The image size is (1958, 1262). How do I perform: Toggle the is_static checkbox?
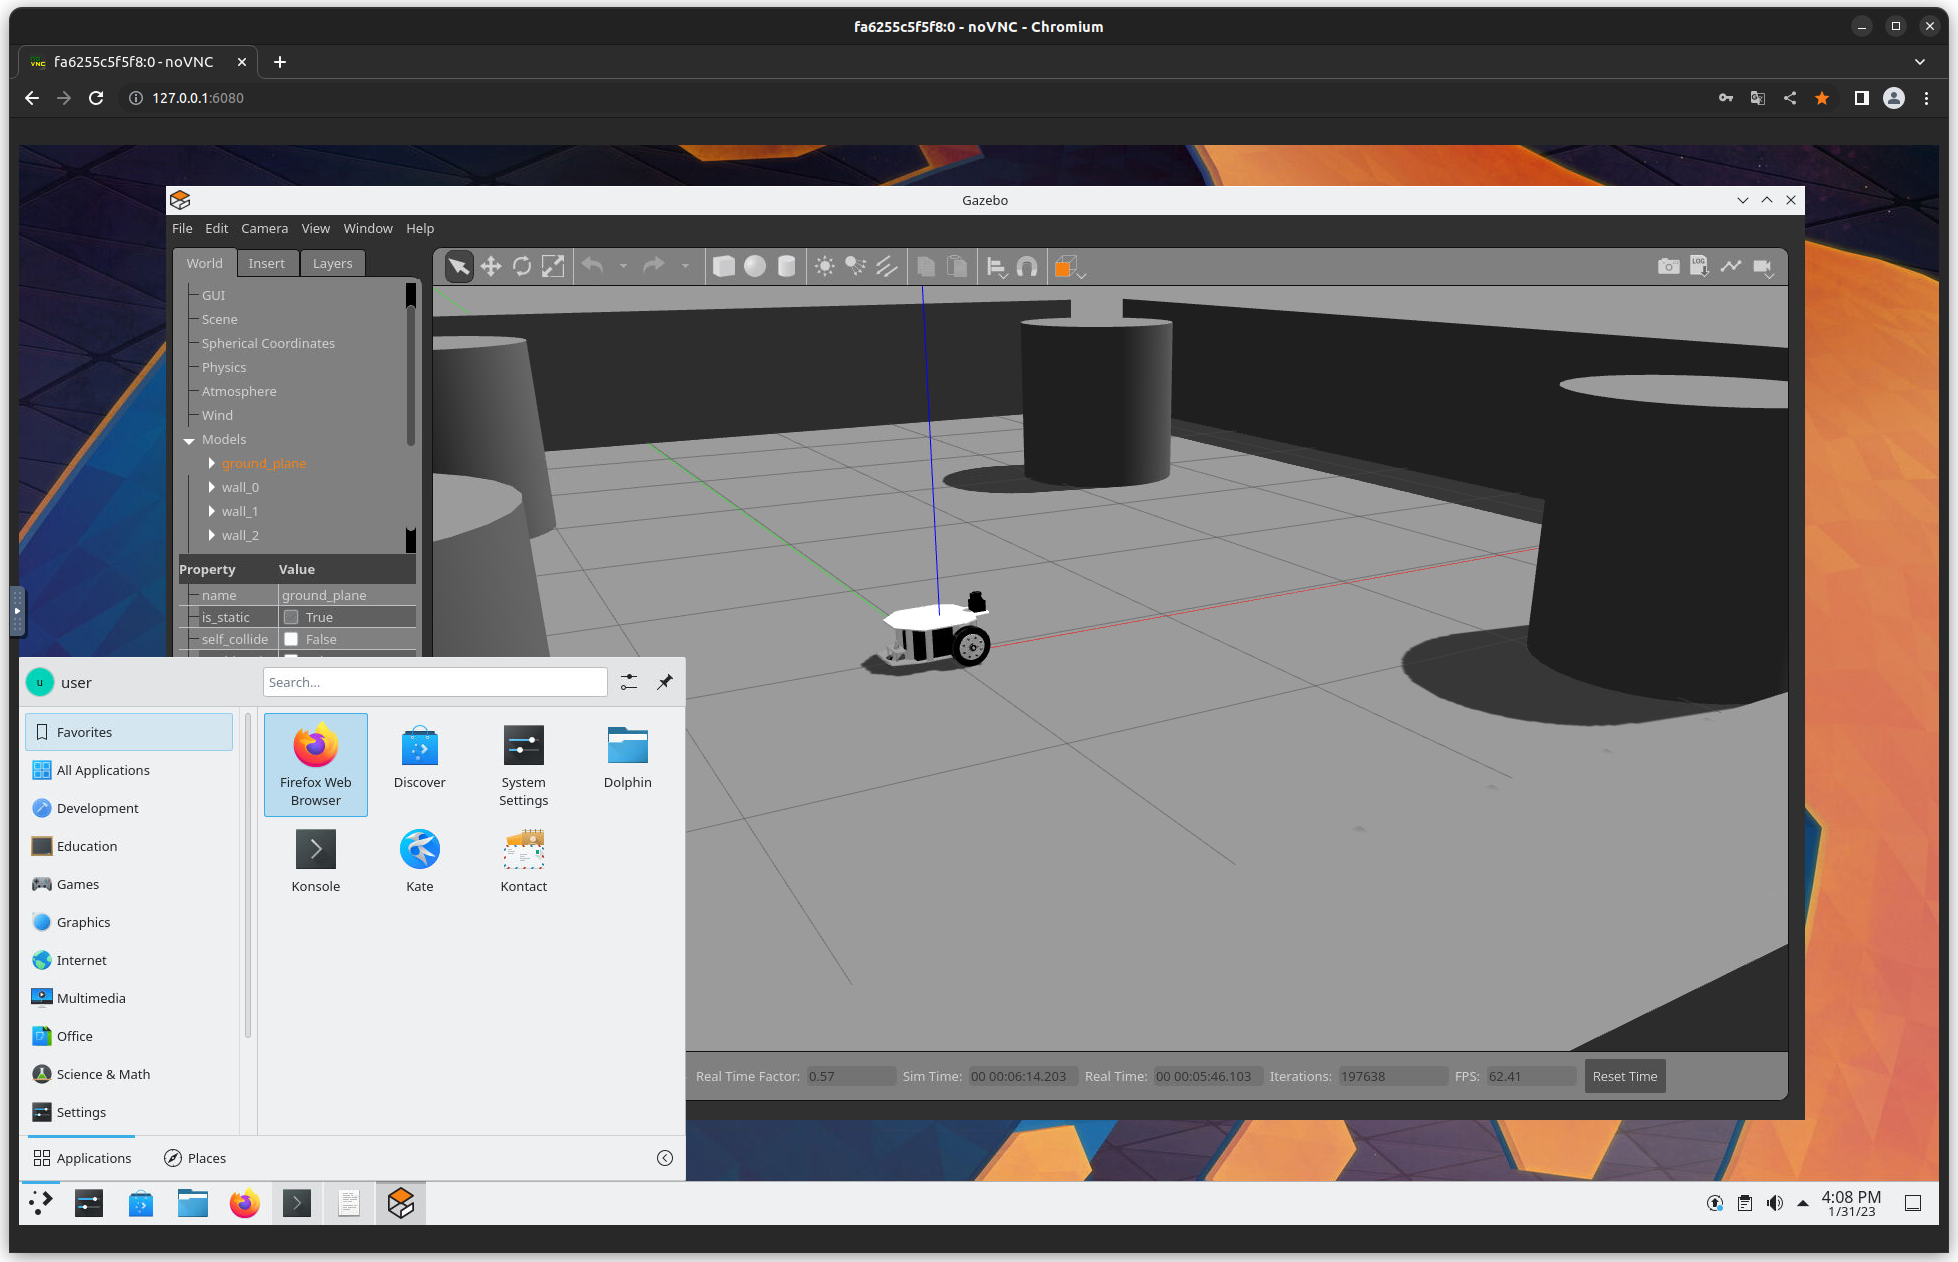pos(291,617)
